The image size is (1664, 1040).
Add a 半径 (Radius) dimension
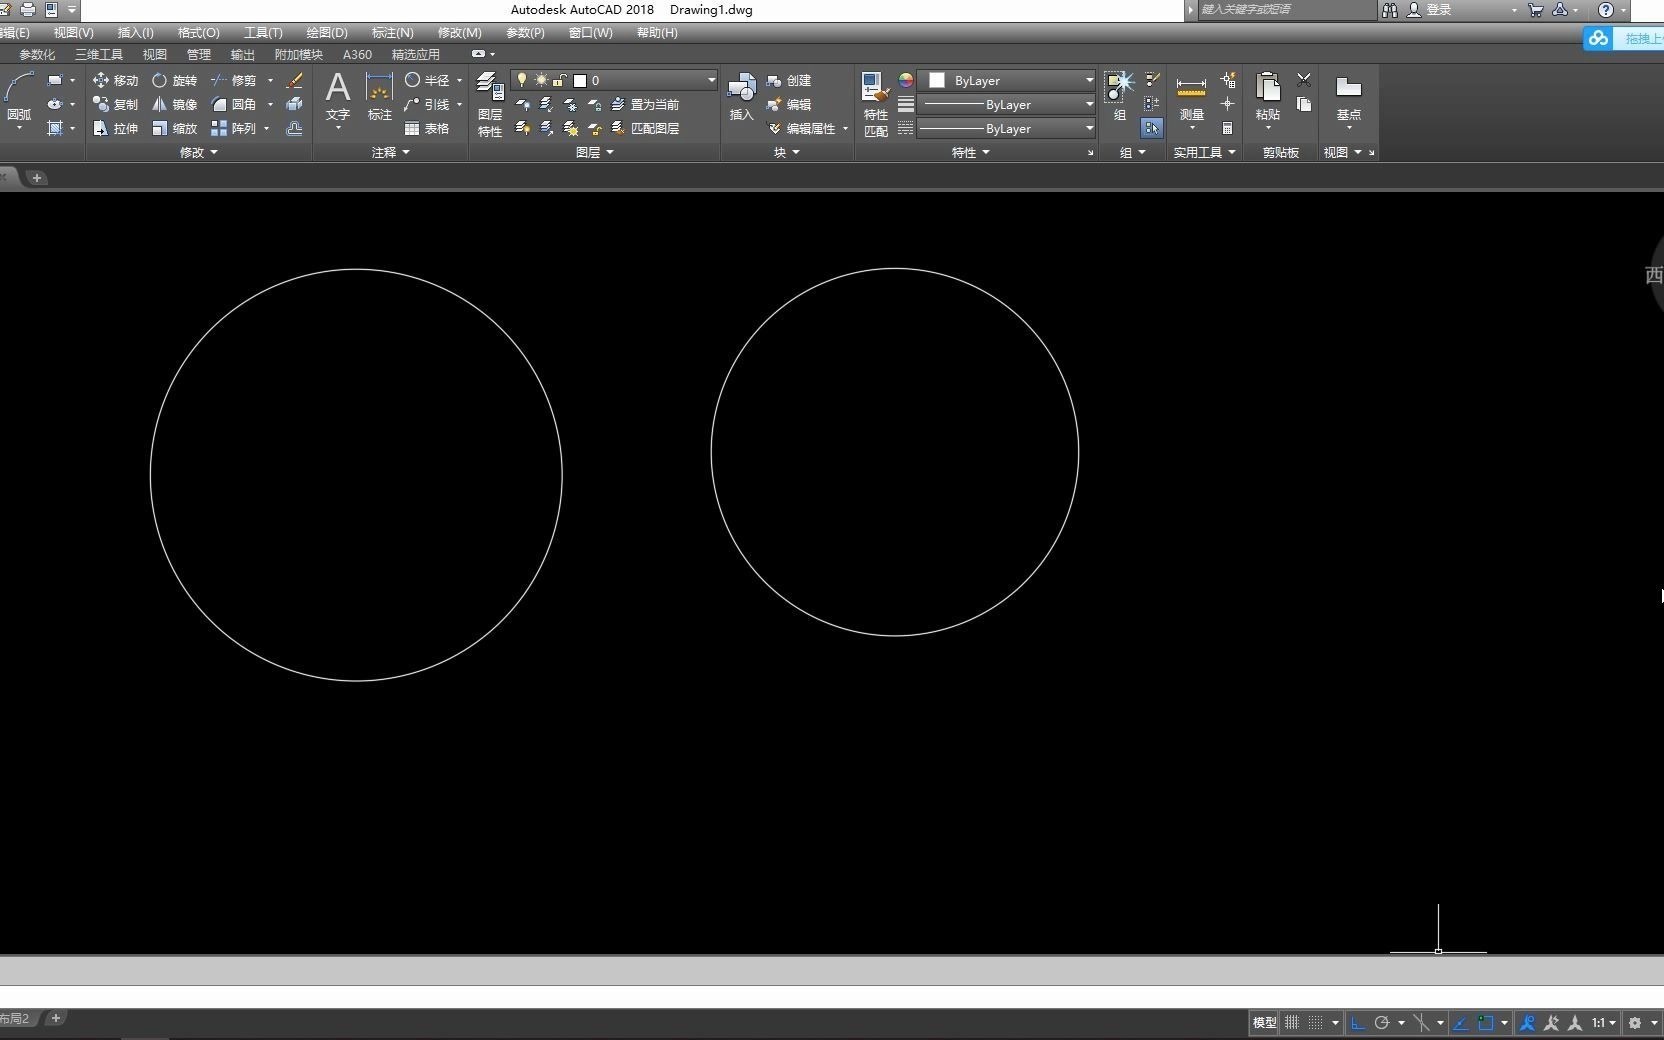coord(427,80)
